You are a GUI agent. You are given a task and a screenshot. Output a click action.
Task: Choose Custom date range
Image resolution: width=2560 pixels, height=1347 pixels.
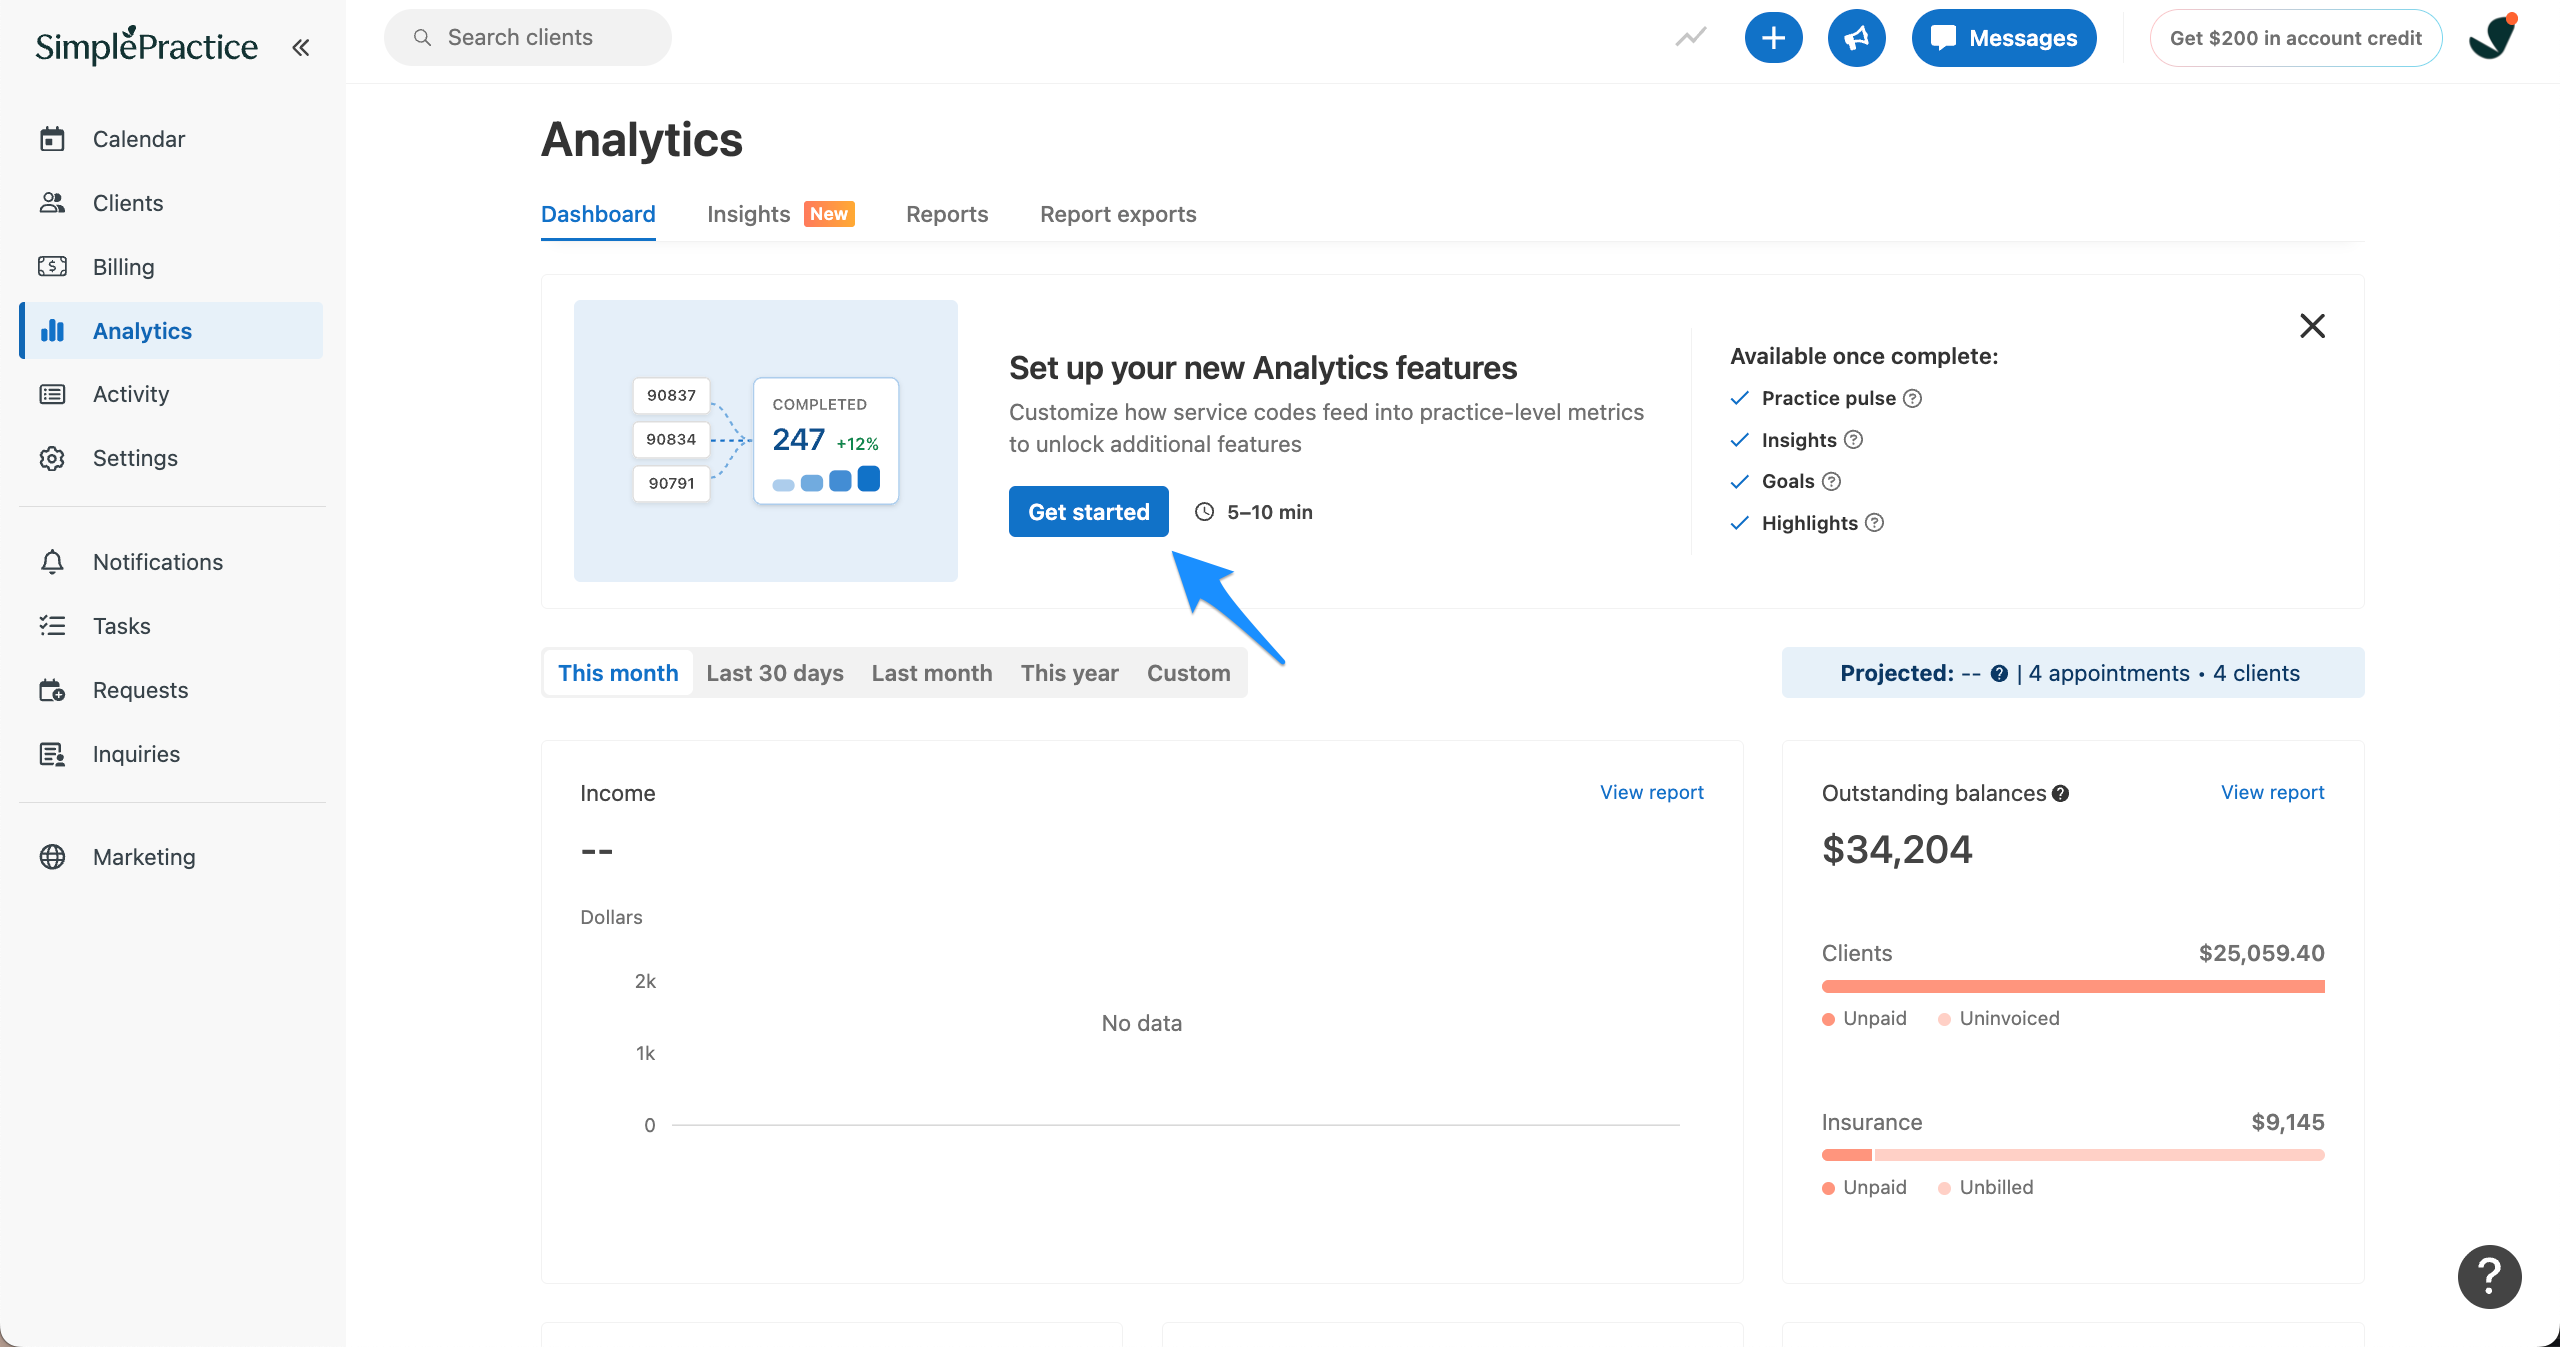pyautogui.click(x=1189, y=673)
